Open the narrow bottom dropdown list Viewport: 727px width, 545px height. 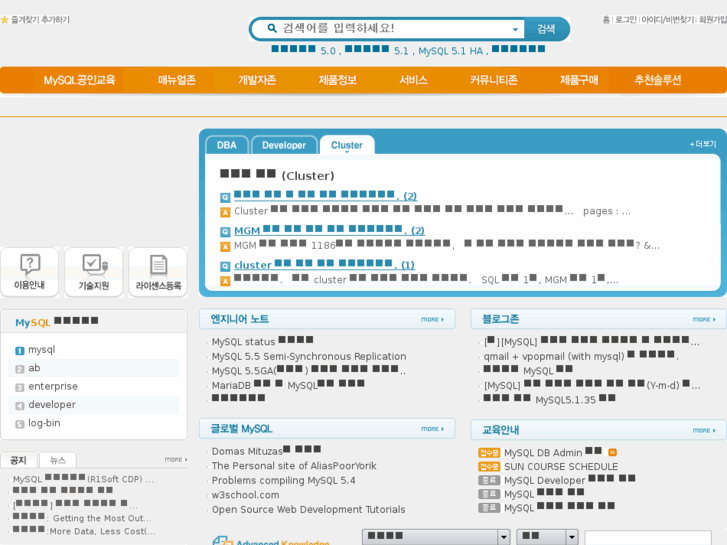pyautogui.click(x=548, y=537)
